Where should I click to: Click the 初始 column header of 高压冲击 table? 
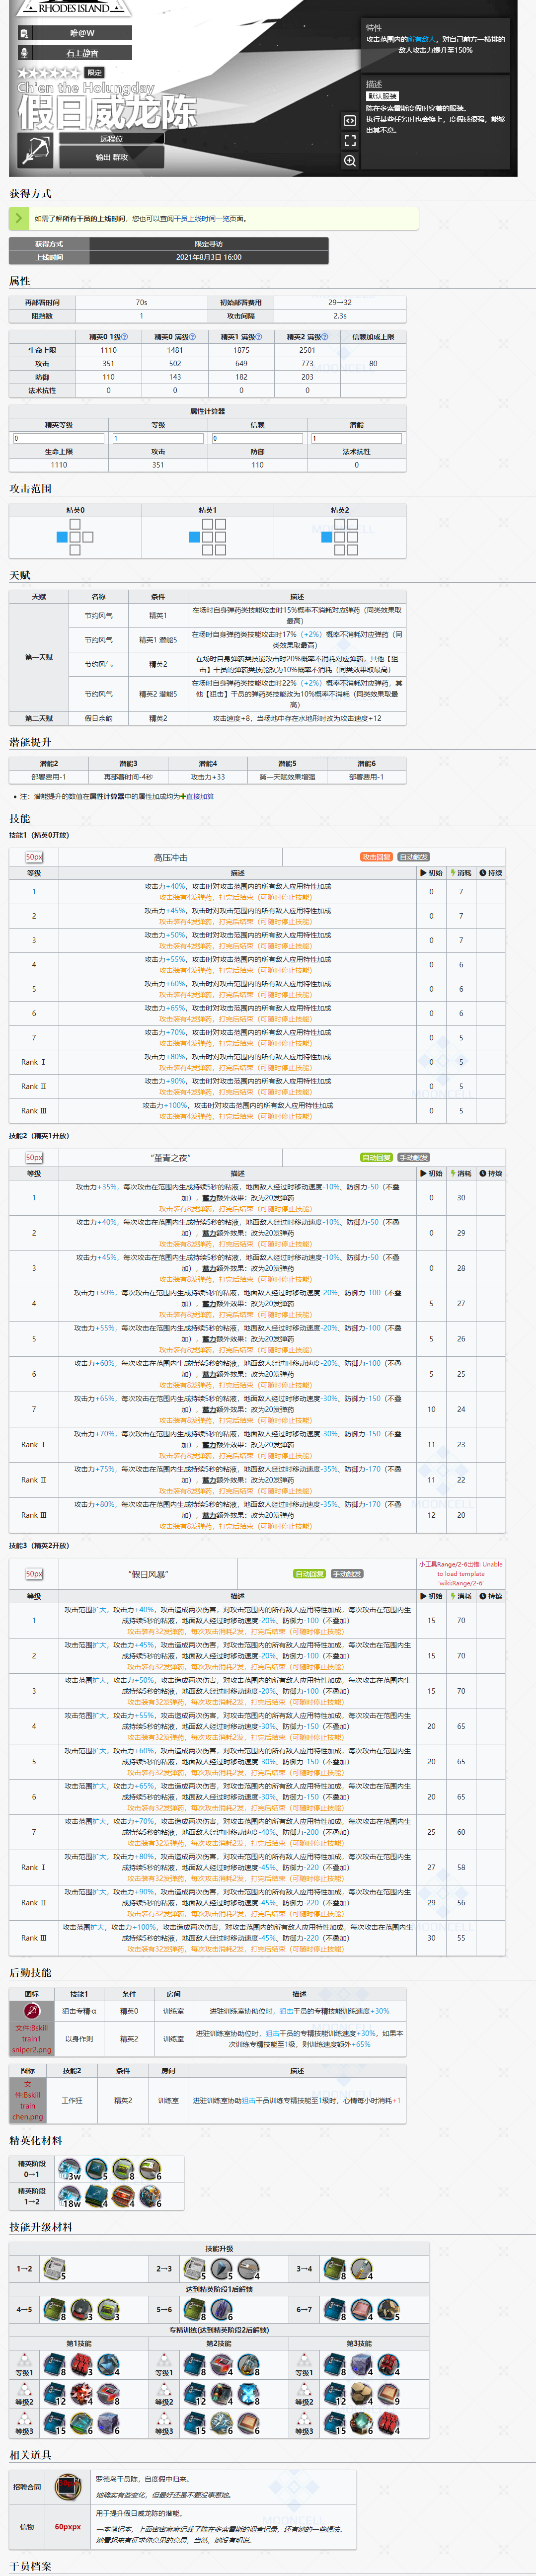[x=431, y=873]
